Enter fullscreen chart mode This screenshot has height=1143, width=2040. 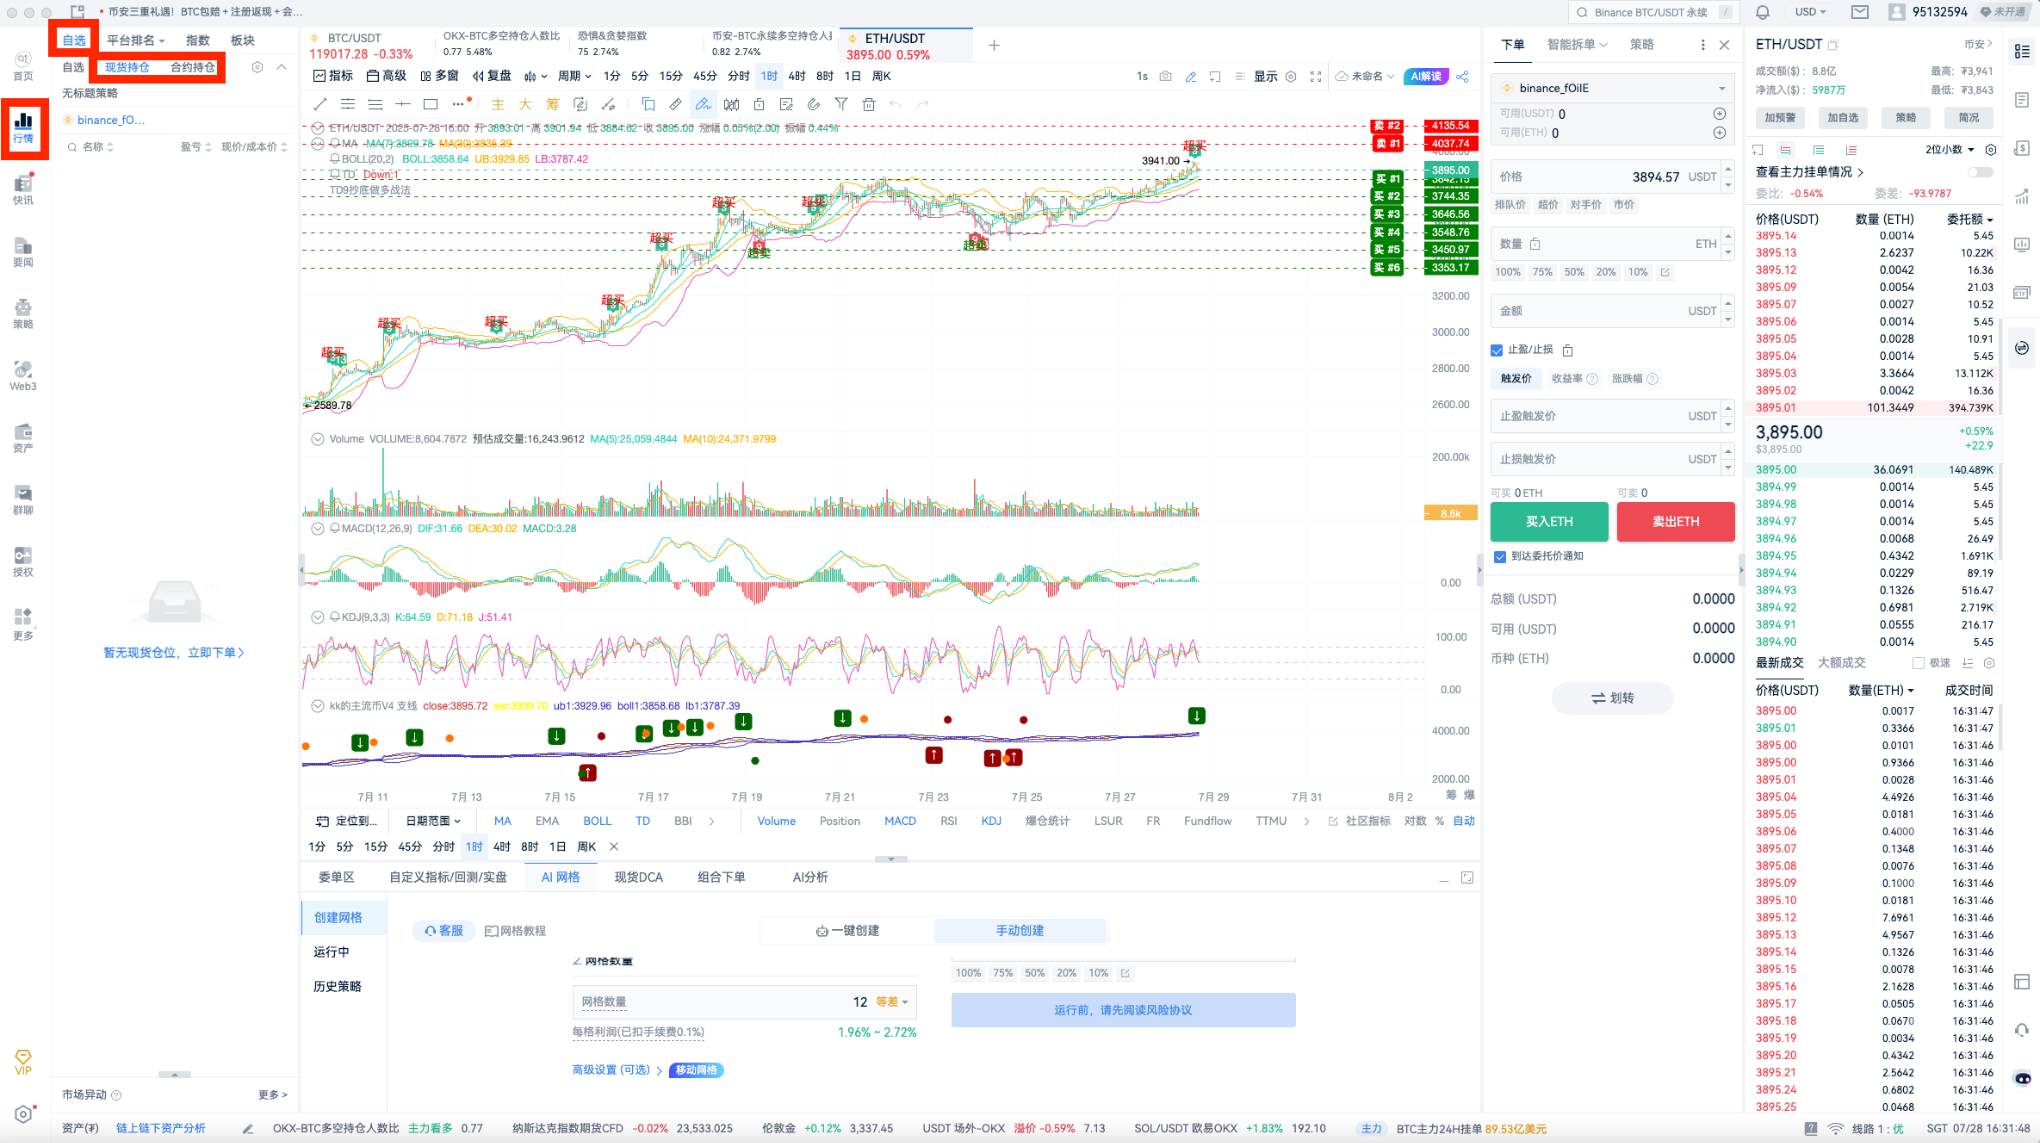click(1316, 76)
